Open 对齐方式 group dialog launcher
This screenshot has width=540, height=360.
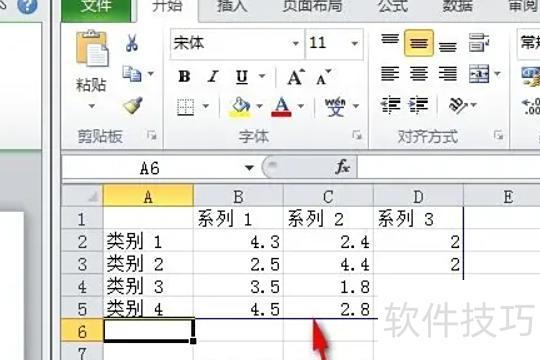(x=498, y=135)
